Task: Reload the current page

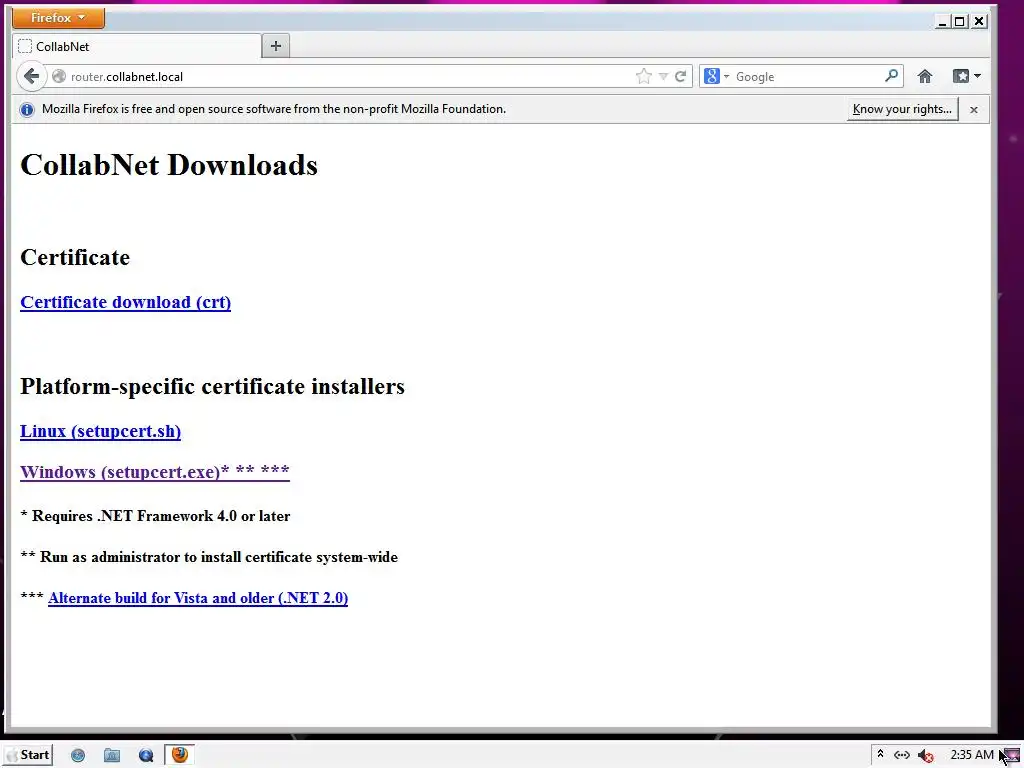Action: tap(680, 76)
